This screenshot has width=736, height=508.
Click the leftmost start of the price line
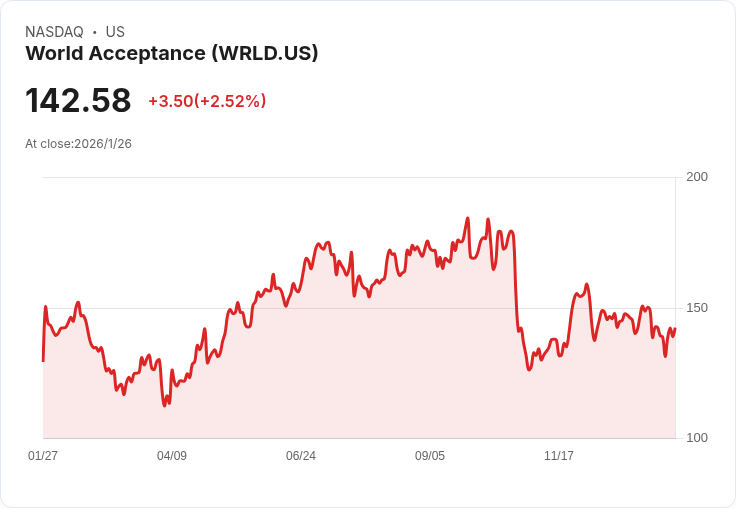click(43, 361)
